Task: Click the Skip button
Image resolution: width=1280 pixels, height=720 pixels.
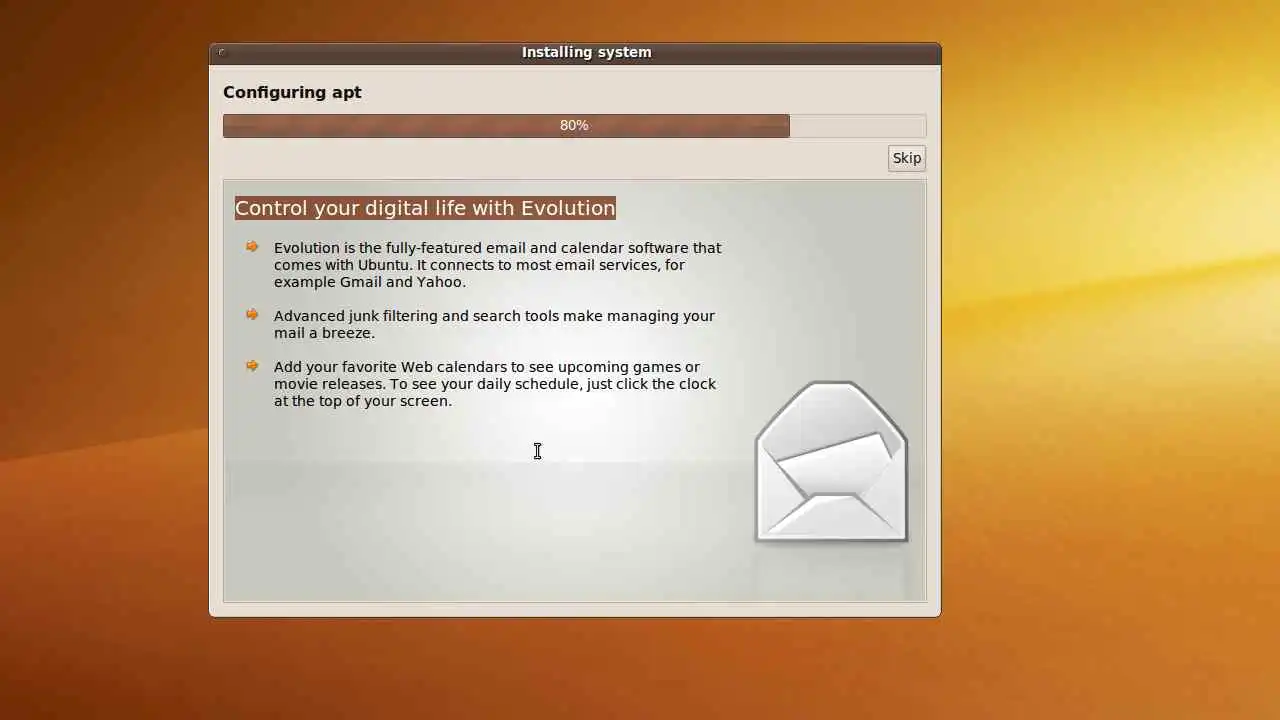Action: [x=906, y=158]
